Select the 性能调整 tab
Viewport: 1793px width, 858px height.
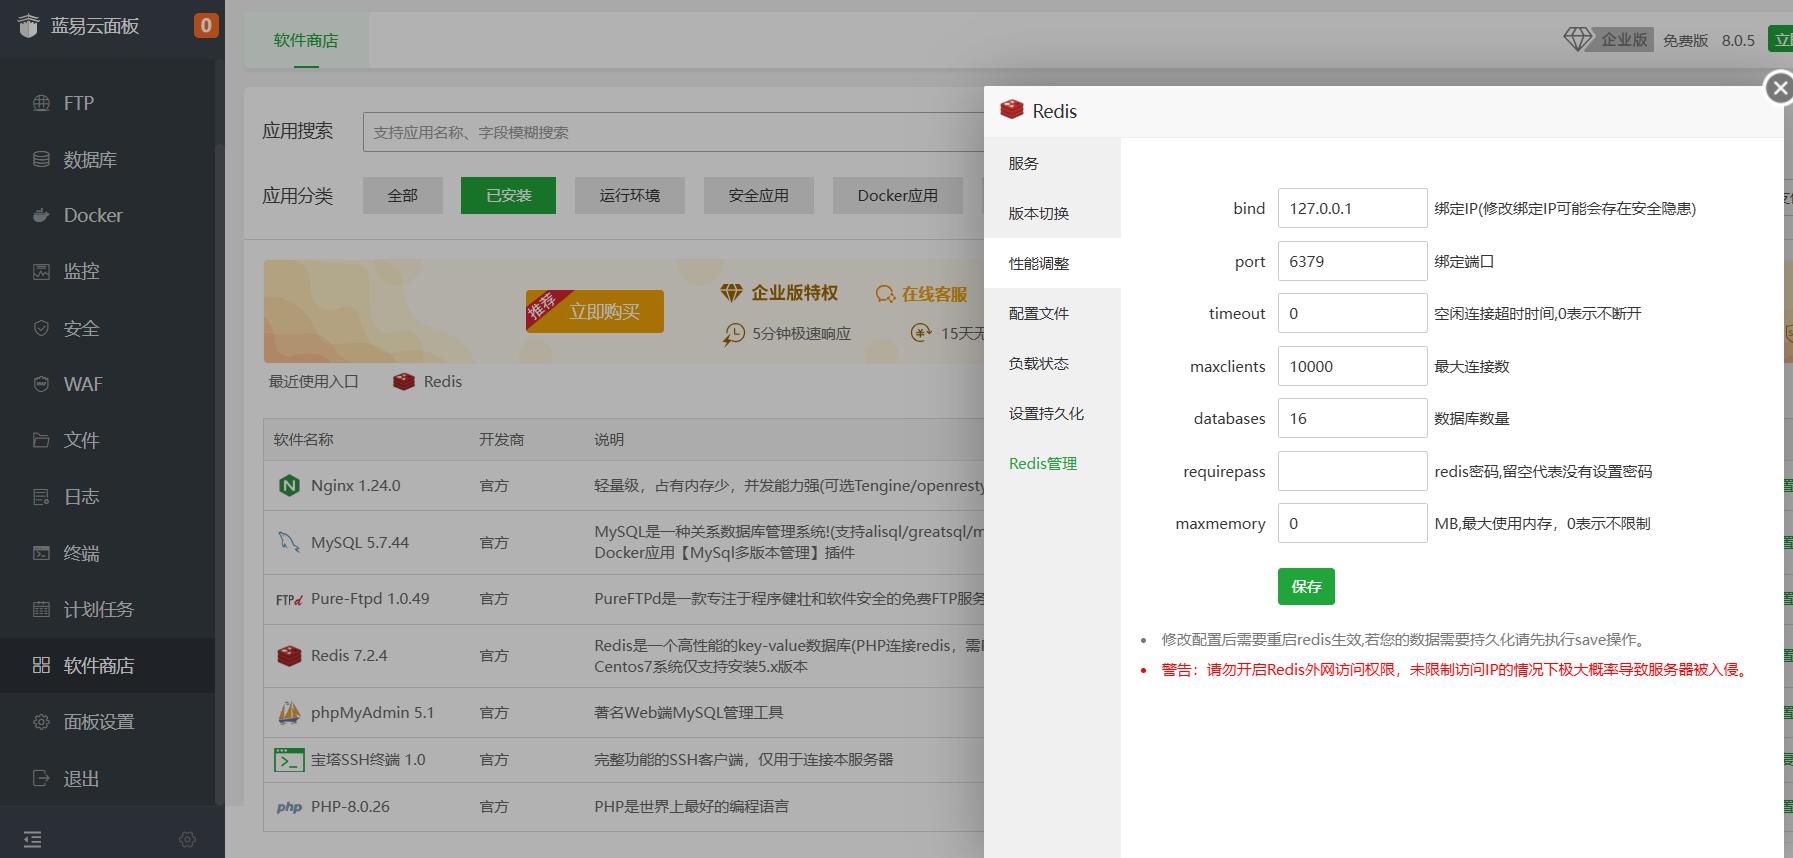[1052, 263]
